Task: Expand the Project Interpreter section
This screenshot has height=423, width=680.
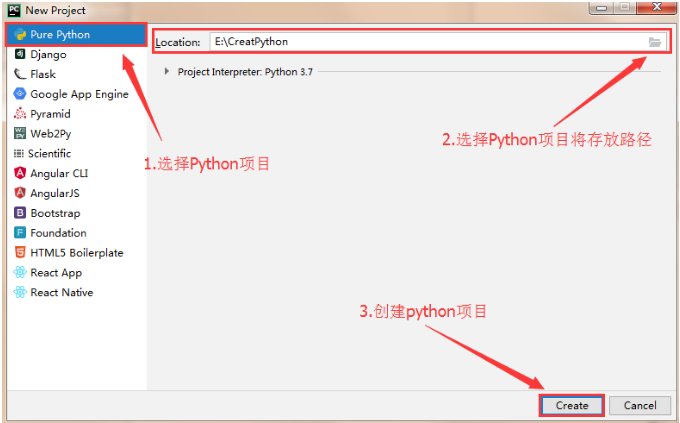Action: (x=167, y=71)
